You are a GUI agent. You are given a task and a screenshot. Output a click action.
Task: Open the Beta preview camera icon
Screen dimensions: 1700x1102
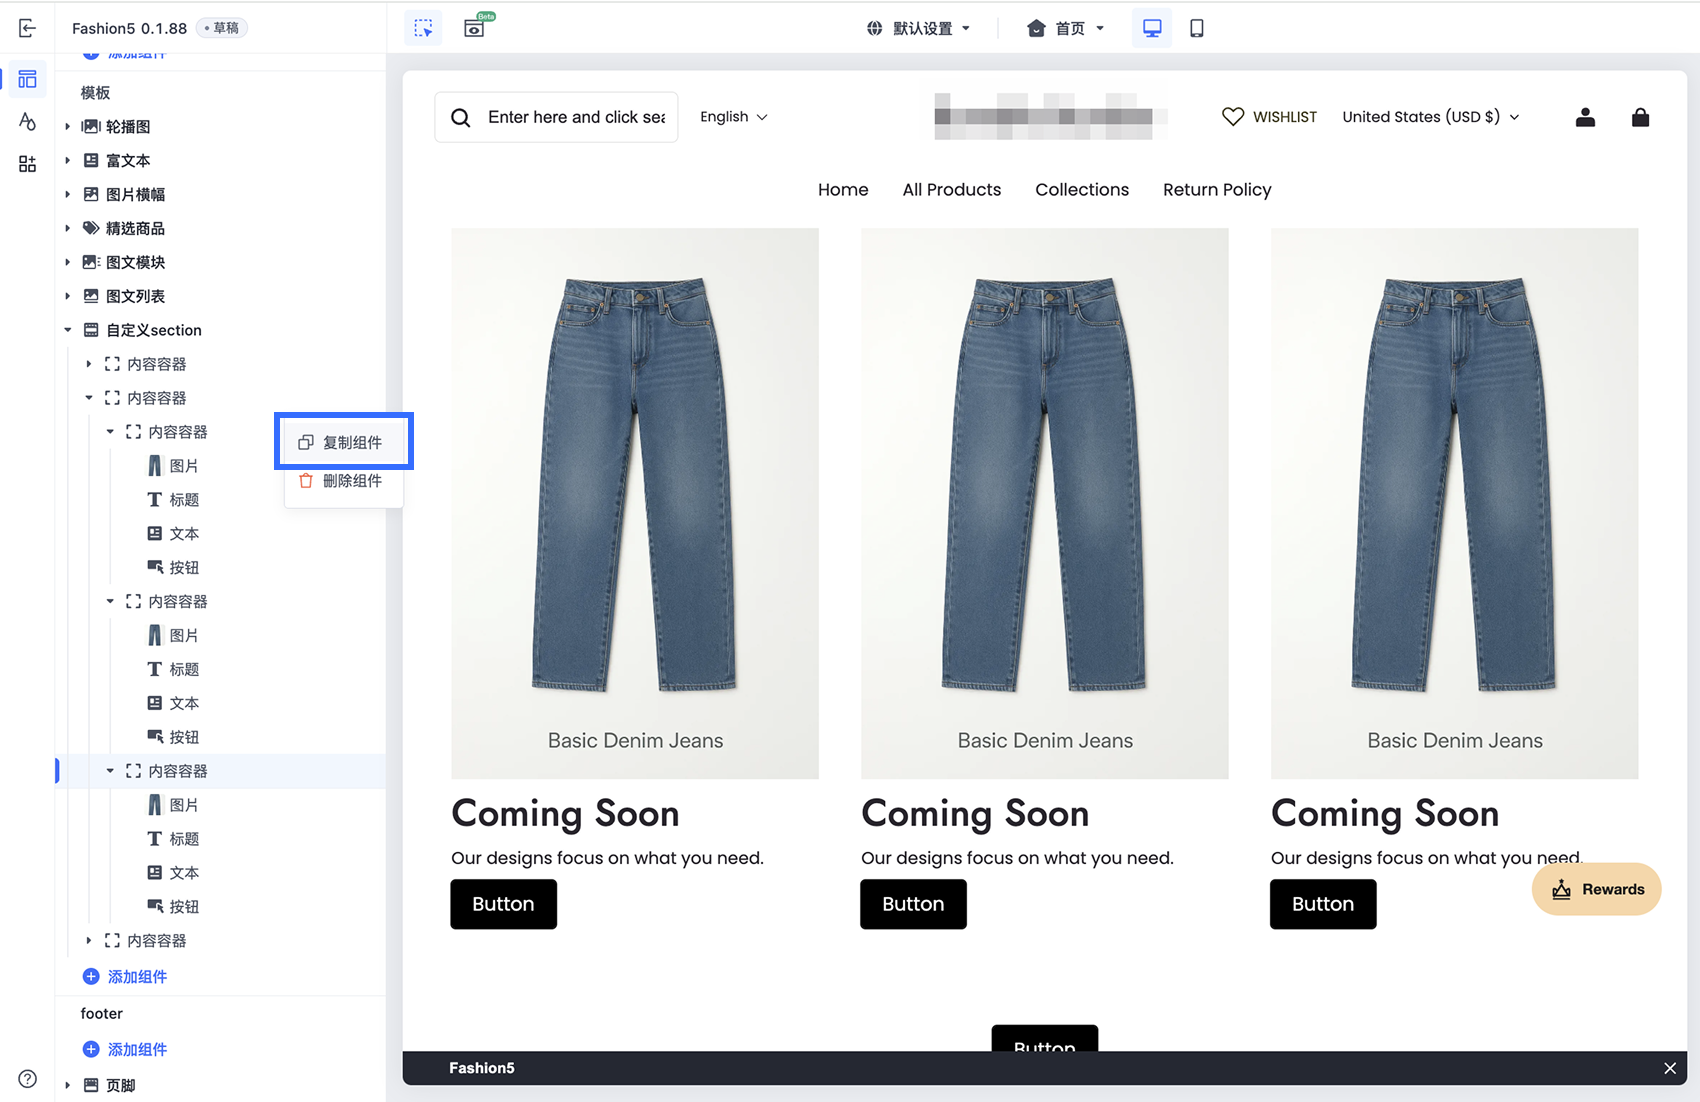[x=475, y=28]
